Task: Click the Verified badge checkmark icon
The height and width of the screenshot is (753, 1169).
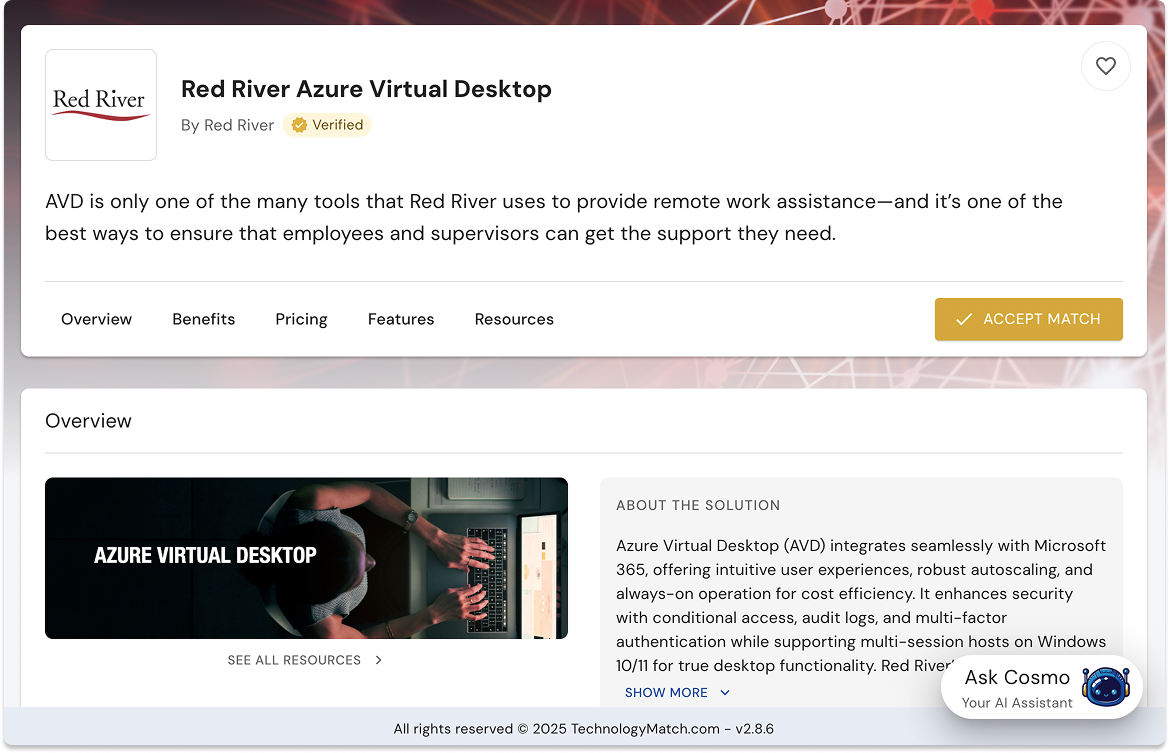Action: [x=299, y=125]
